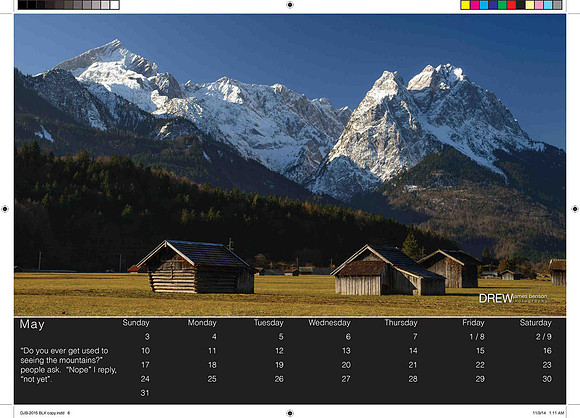Screen dimensions: 580x418
Task: Click the bottom center registration mark
Action: pos(290,413)
